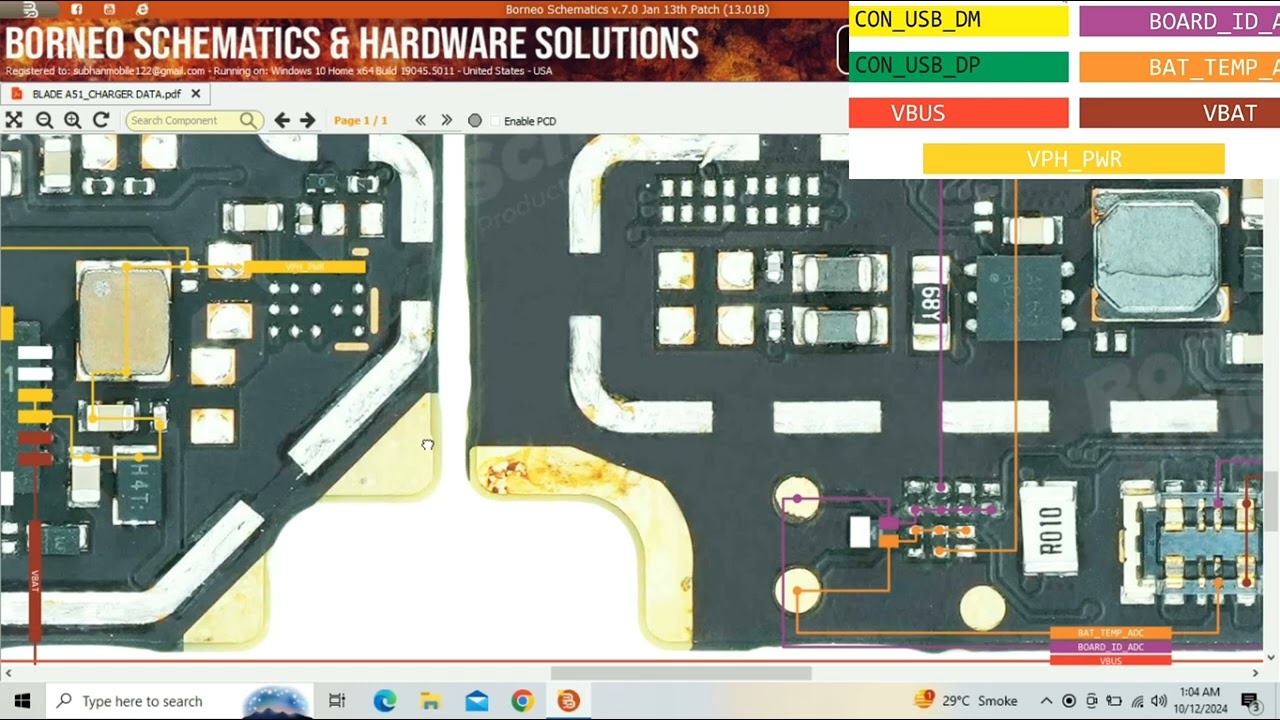Open the notification center icon
1280x720 pixels.
pos(1250,701)
